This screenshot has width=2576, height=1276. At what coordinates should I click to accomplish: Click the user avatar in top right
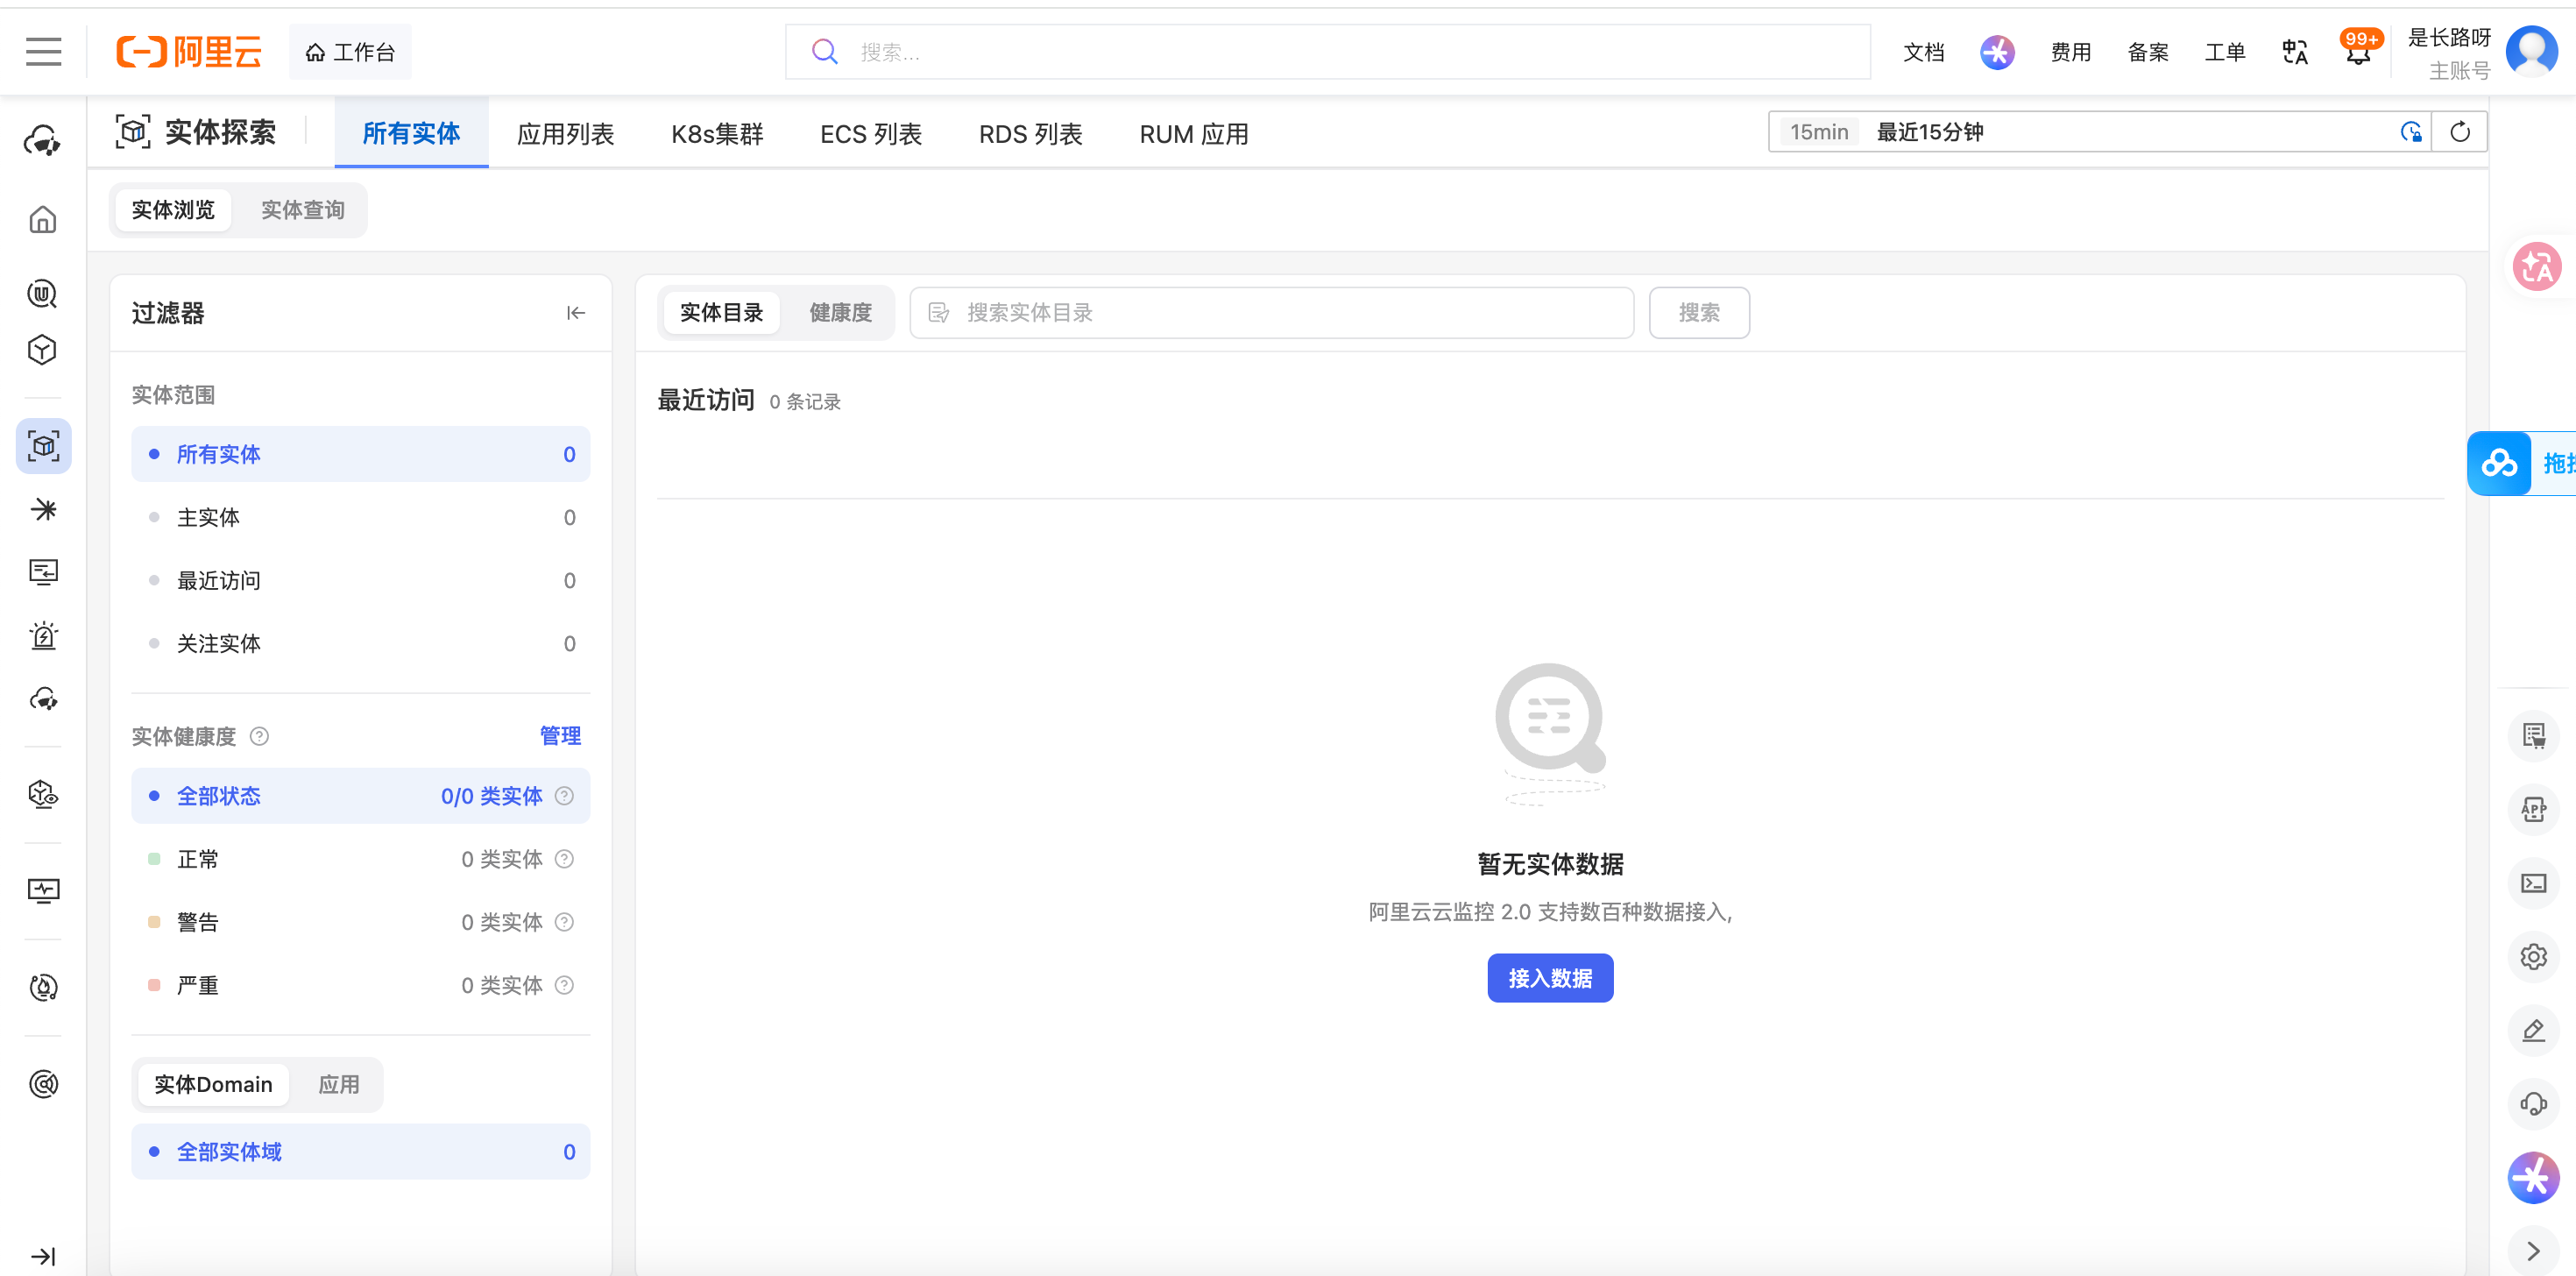pos(2531,52)
